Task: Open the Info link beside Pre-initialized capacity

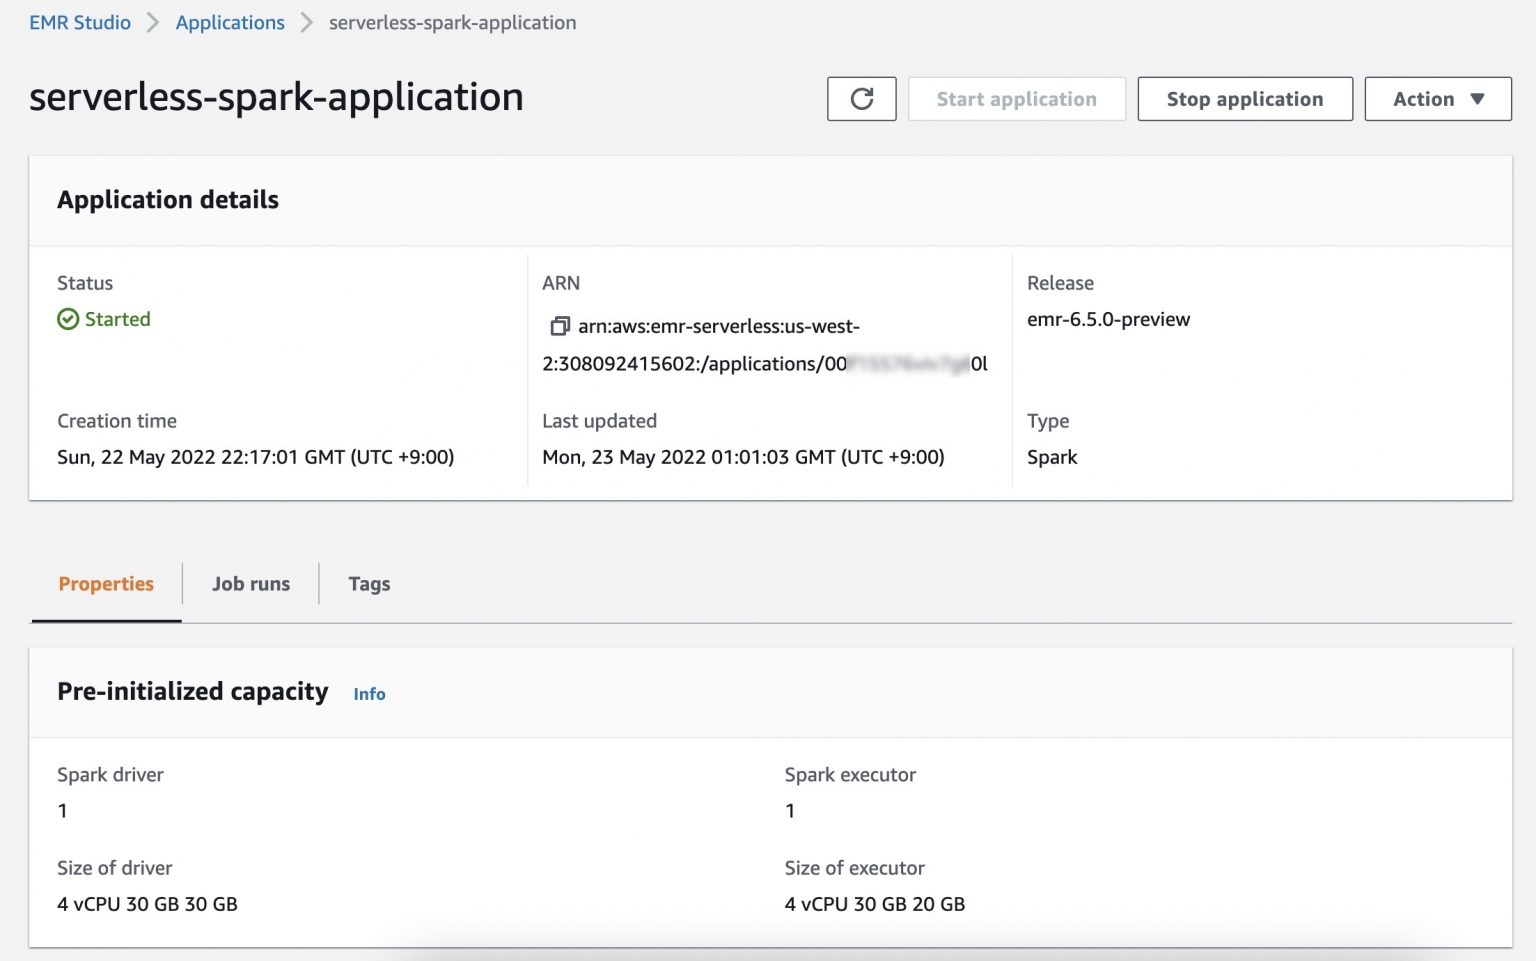Action: click(x=368, y=693)
